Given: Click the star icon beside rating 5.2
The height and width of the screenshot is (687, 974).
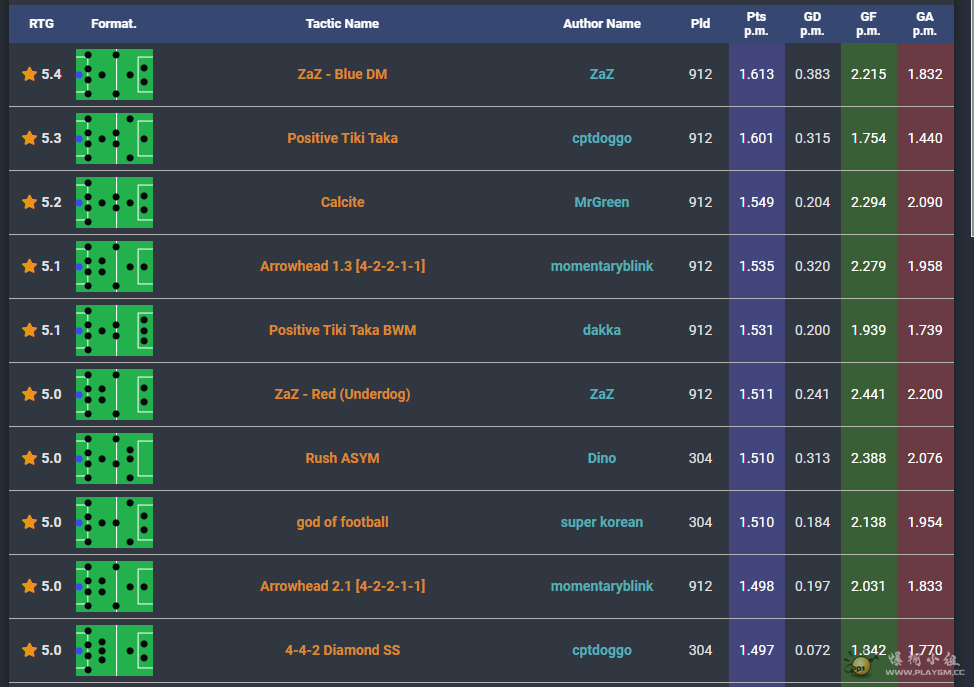Looking at the screenshot, I should click(29, 202).
